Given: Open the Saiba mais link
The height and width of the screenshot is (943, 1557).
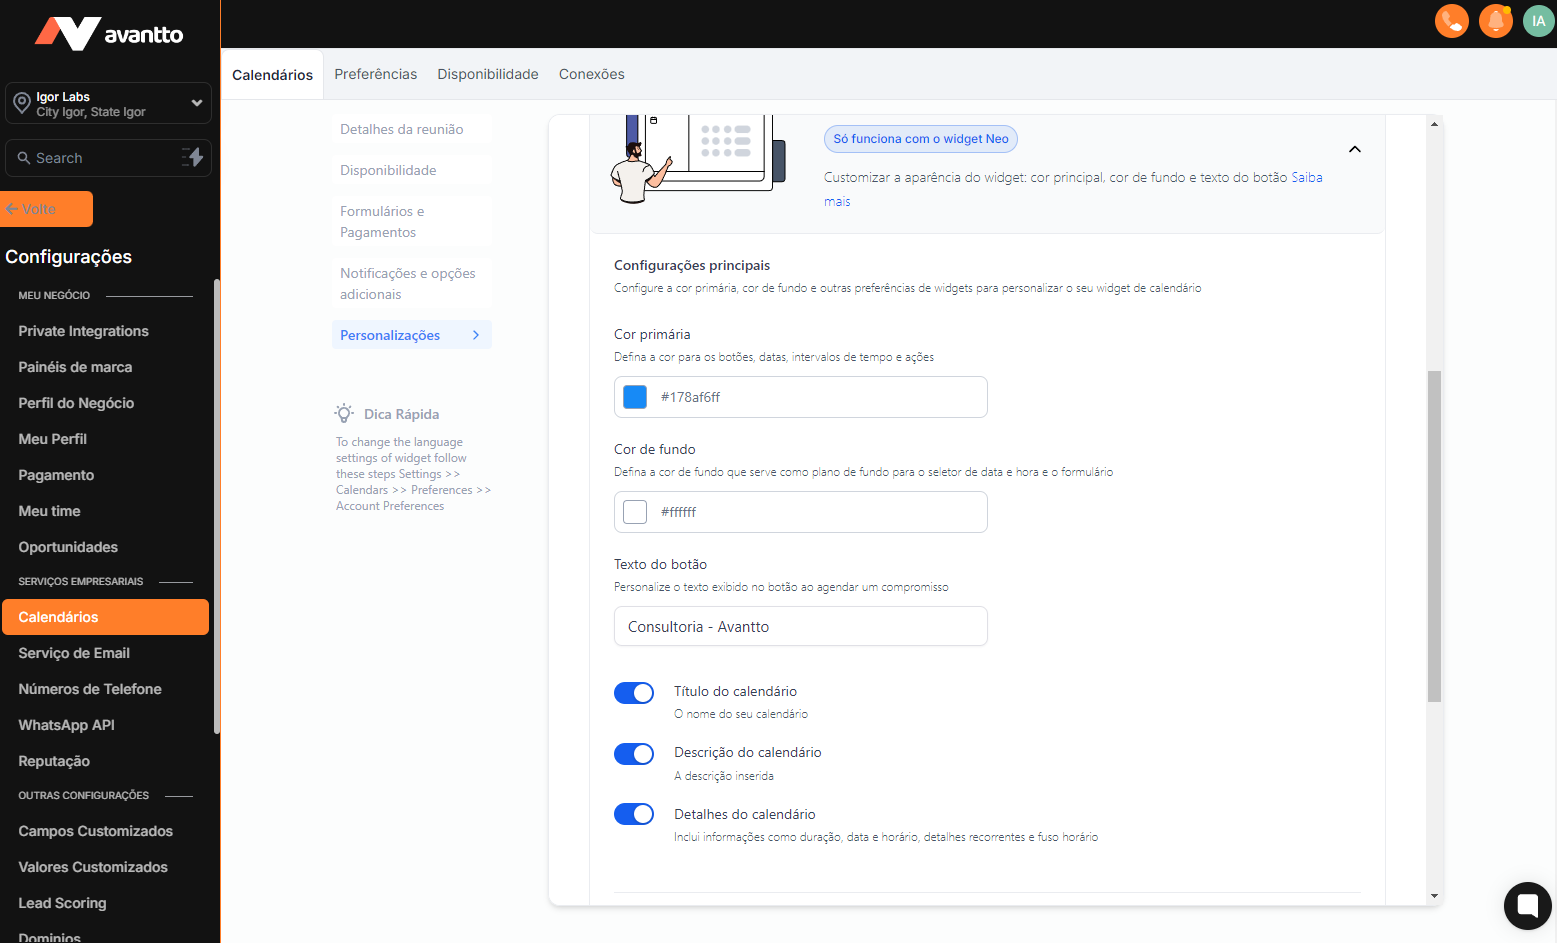Looking at the screenshot, I should point(1306,178).
